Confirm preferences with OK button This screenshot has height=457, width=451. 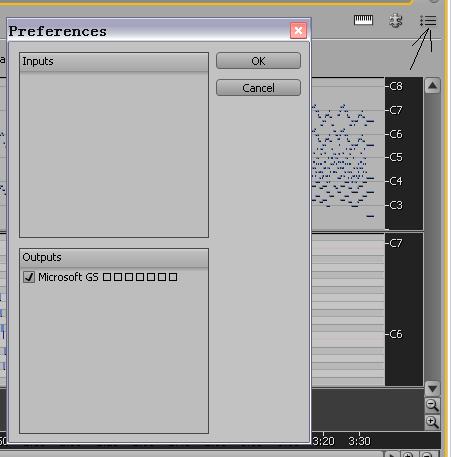258,61
